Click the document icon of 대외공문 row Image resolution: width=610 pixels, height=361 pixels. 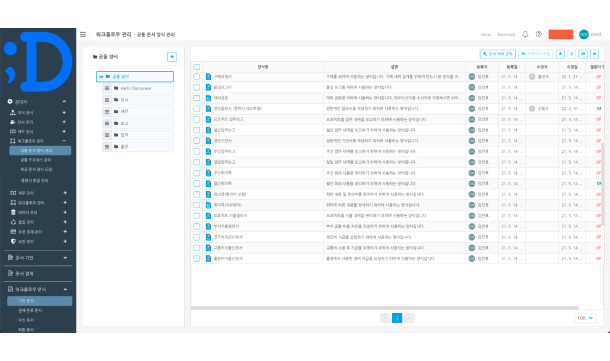[208, 98]
